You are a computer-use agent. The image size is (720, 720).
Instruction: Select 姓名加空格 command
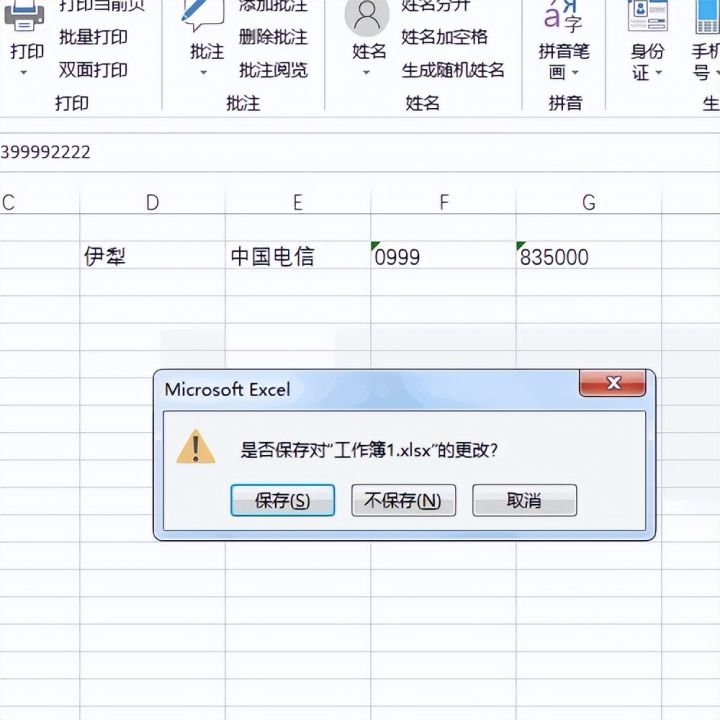(444, 37)
